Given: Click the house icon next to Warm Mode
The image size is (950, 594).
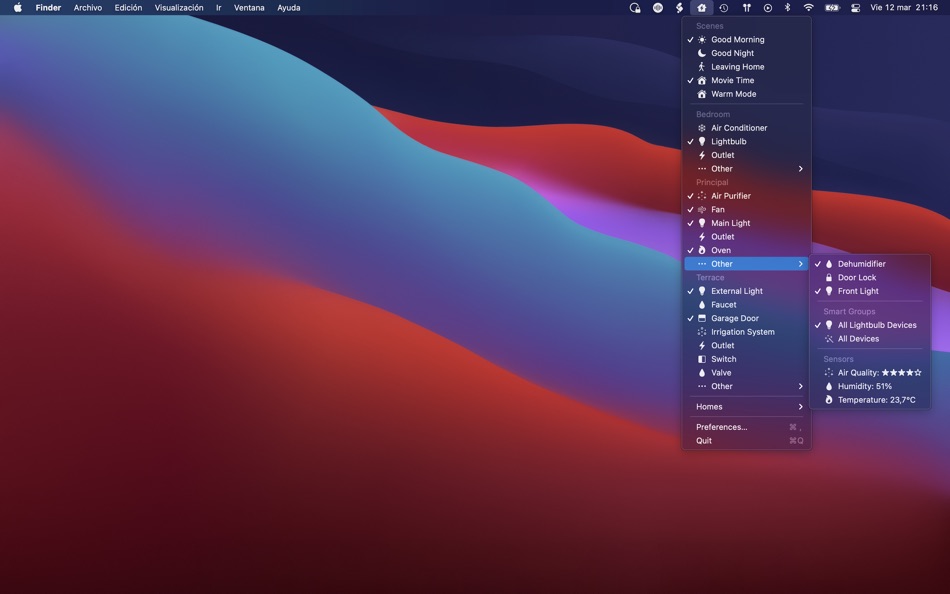Looking at the screenshot, I should (x=702, y=94).
